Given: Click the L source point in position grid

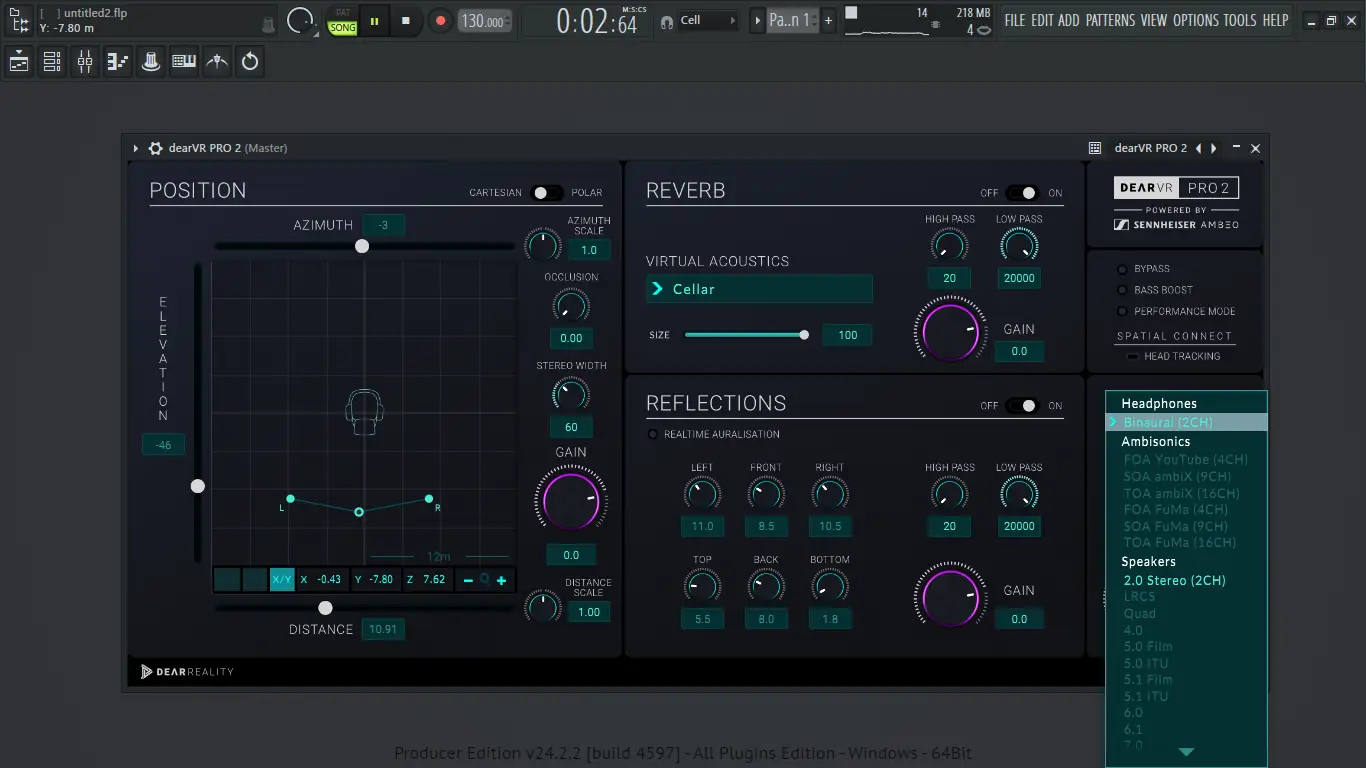Looking at the screenshot, I should 290,498.
